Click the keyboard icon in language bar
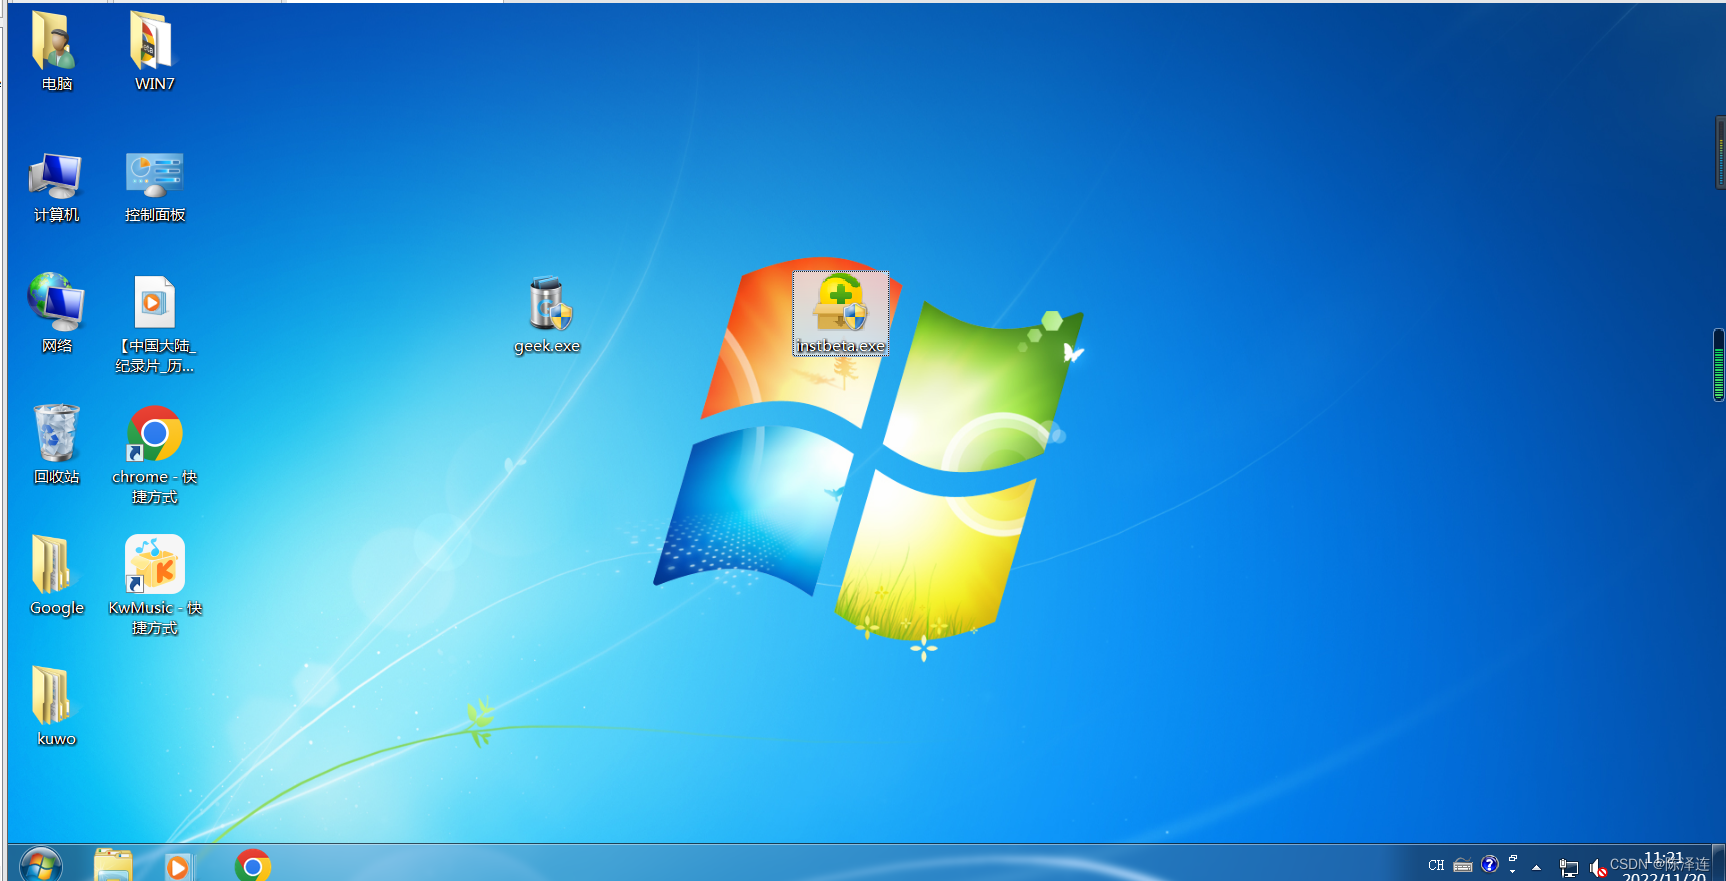This screenshot has width=1726, height=881. pos(1463,866)
